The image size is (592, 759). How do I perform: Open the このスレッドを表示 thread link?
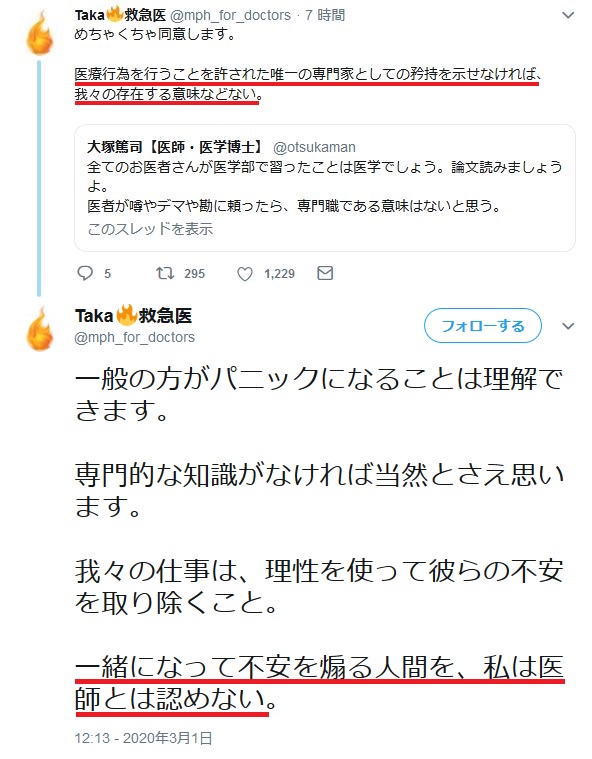point(150,228)
